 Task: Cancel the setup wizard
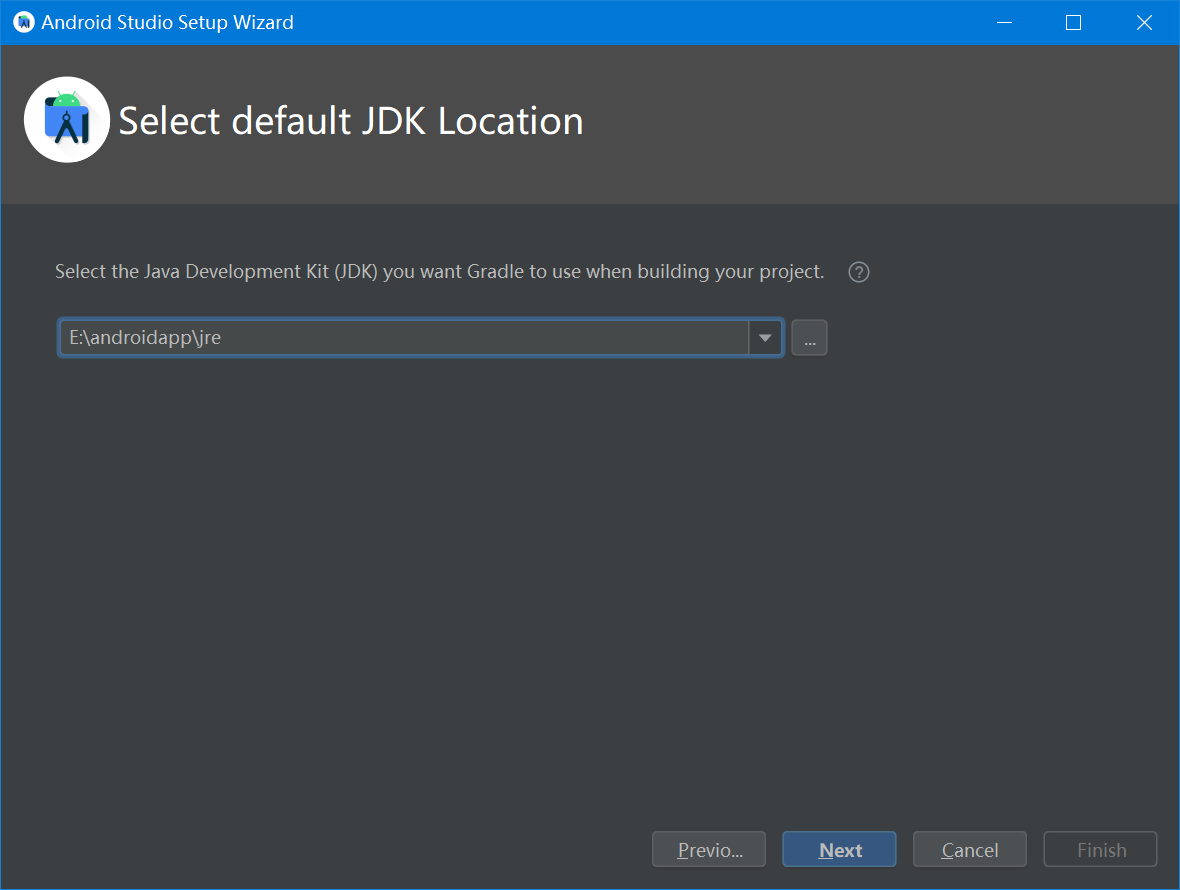970,849
